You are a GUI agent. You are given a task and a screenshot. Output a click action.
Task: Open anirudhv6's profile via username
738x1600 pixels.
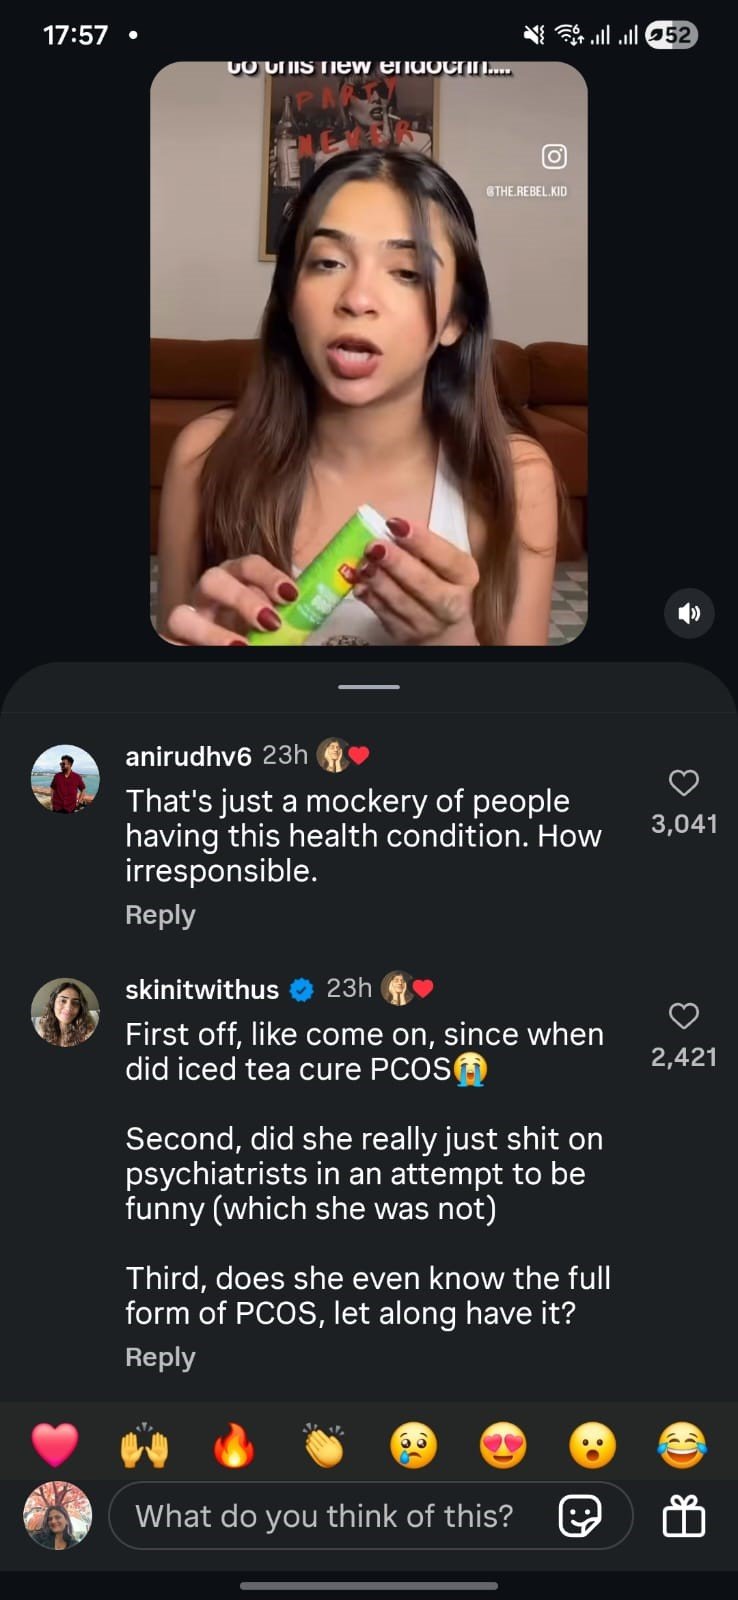[188, 756]
